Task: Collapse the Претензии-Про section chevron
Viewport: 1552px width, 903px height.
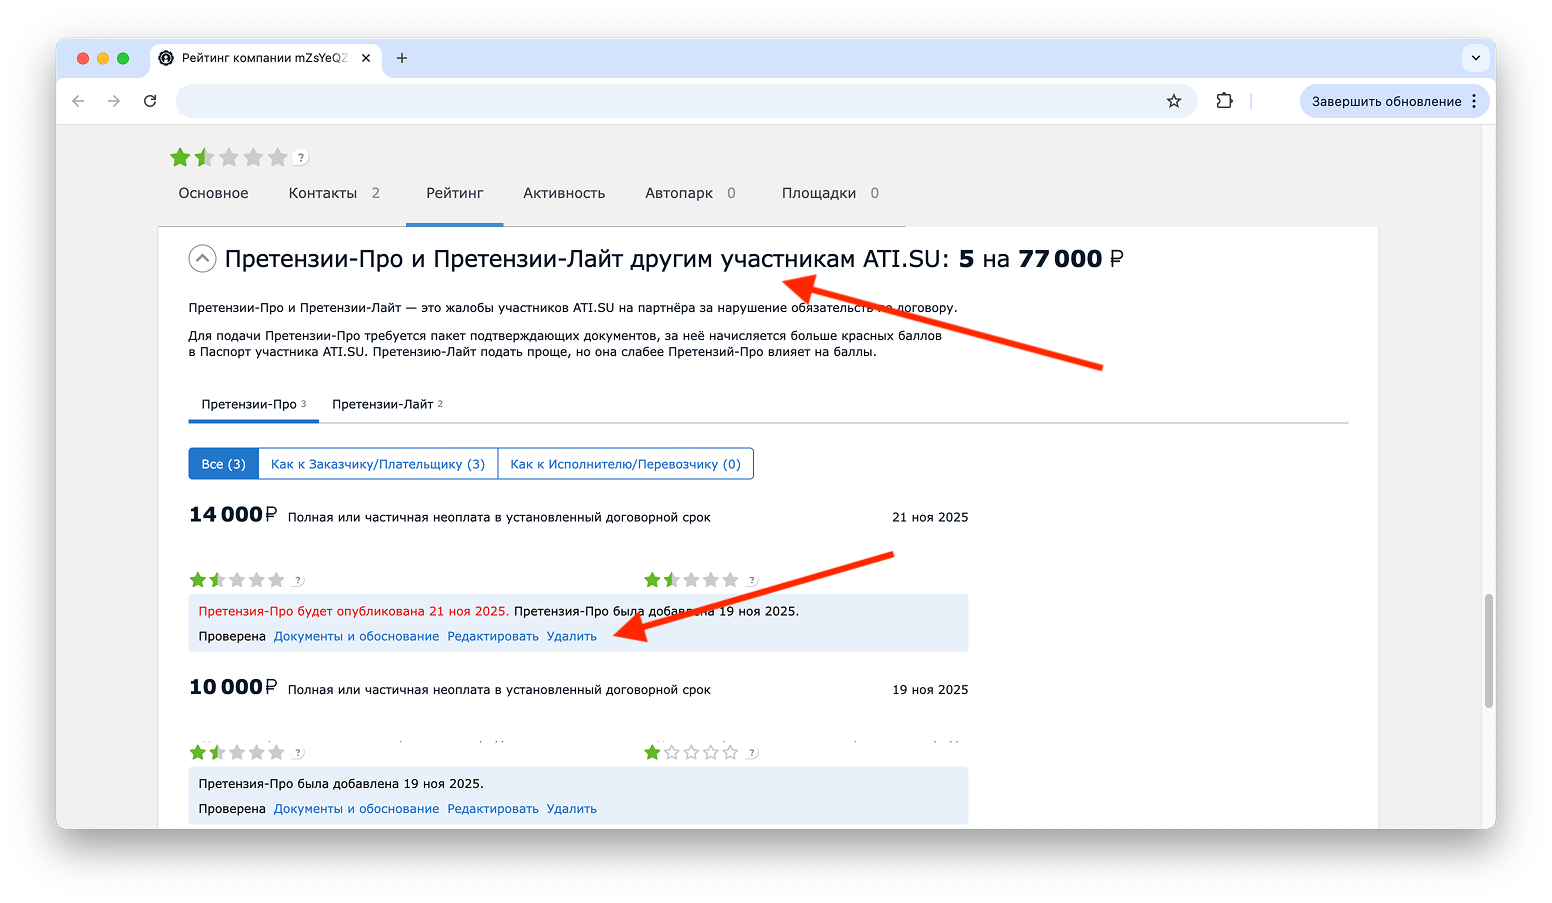Action: click(x=202, y=259)
